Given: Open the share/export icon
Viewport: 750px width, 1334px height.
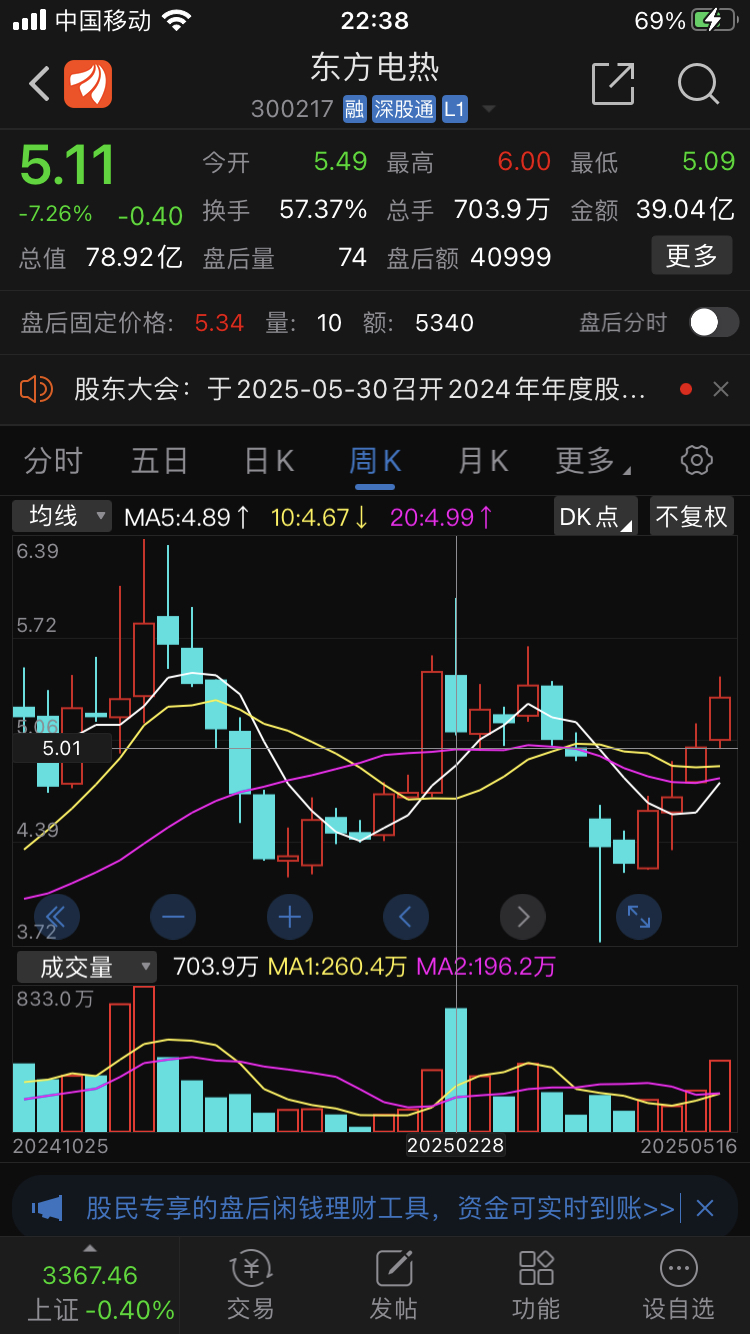Looking at the screenshot, I should 613,84.
